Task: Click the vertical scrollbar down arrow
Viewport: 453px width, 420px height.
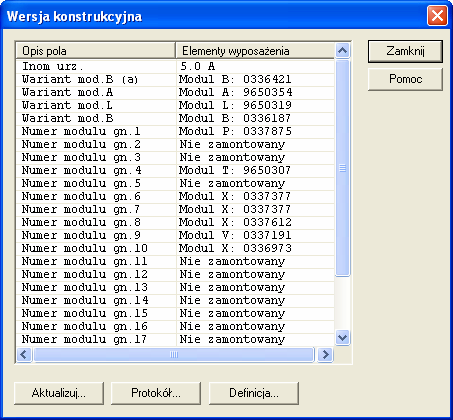Action: click(343, 338)
